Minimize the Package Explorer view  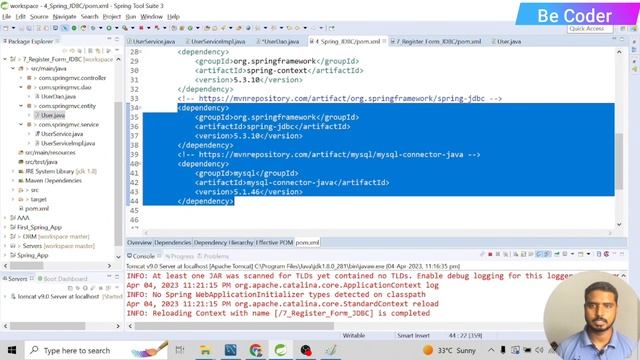click(x=109, y=39)
